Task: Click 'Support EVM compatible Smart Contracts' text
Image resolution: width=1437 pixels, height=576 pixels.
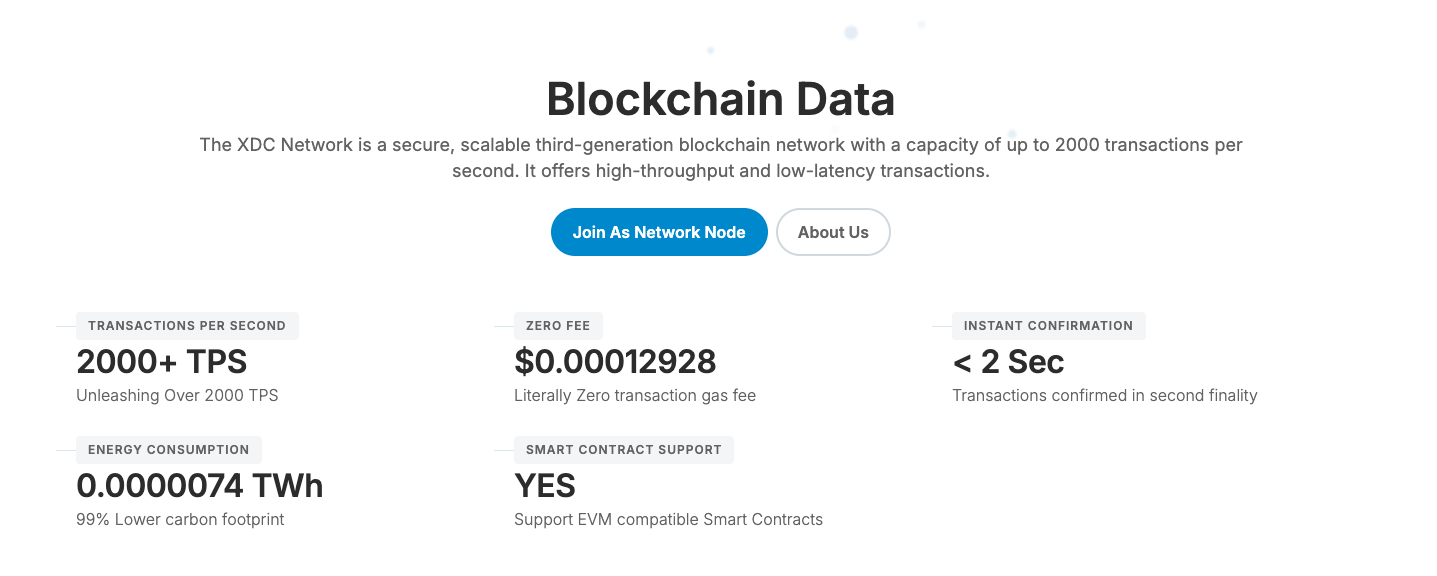Action: coord(668,519)
